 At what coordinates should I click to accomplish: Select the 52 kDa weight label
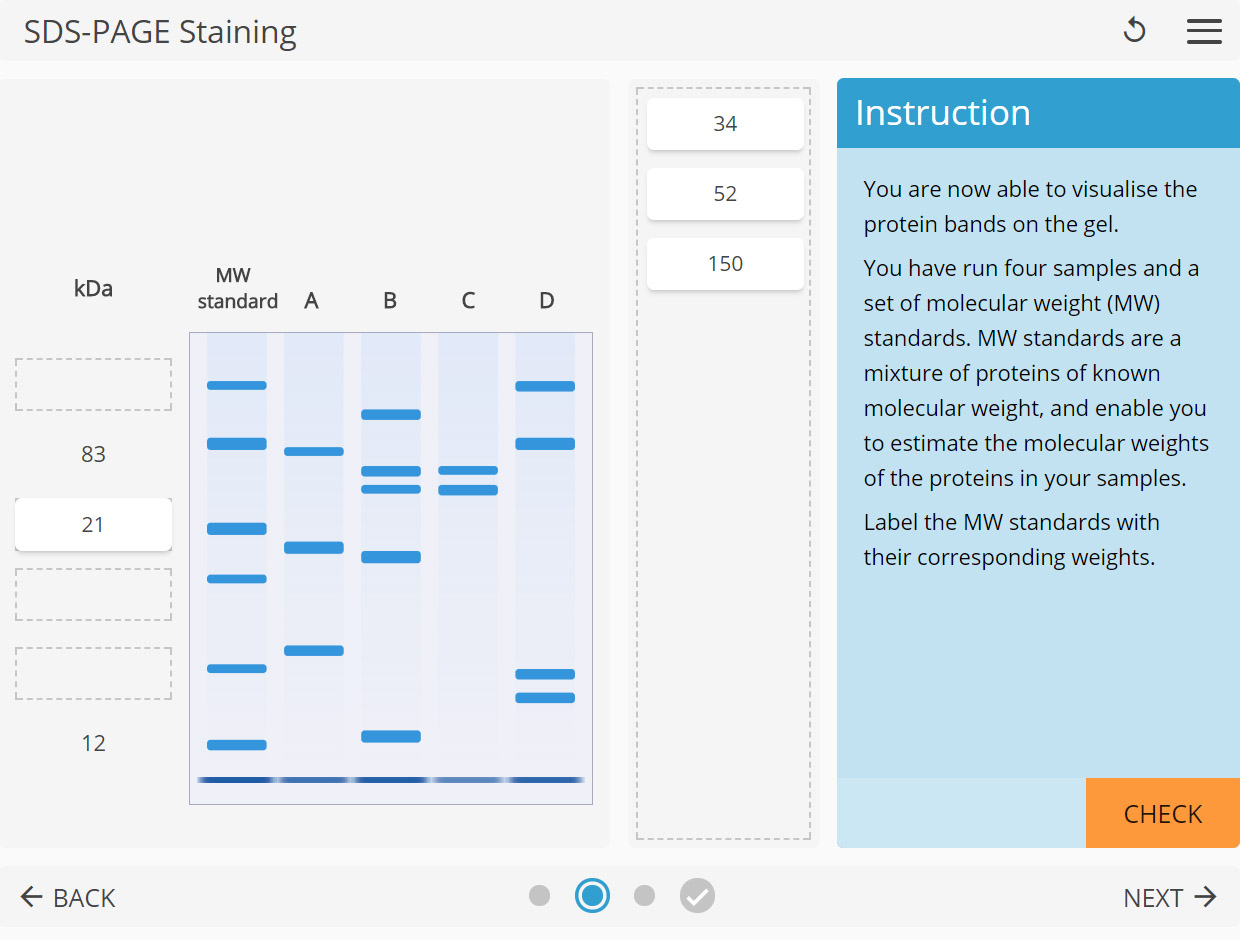725,193
